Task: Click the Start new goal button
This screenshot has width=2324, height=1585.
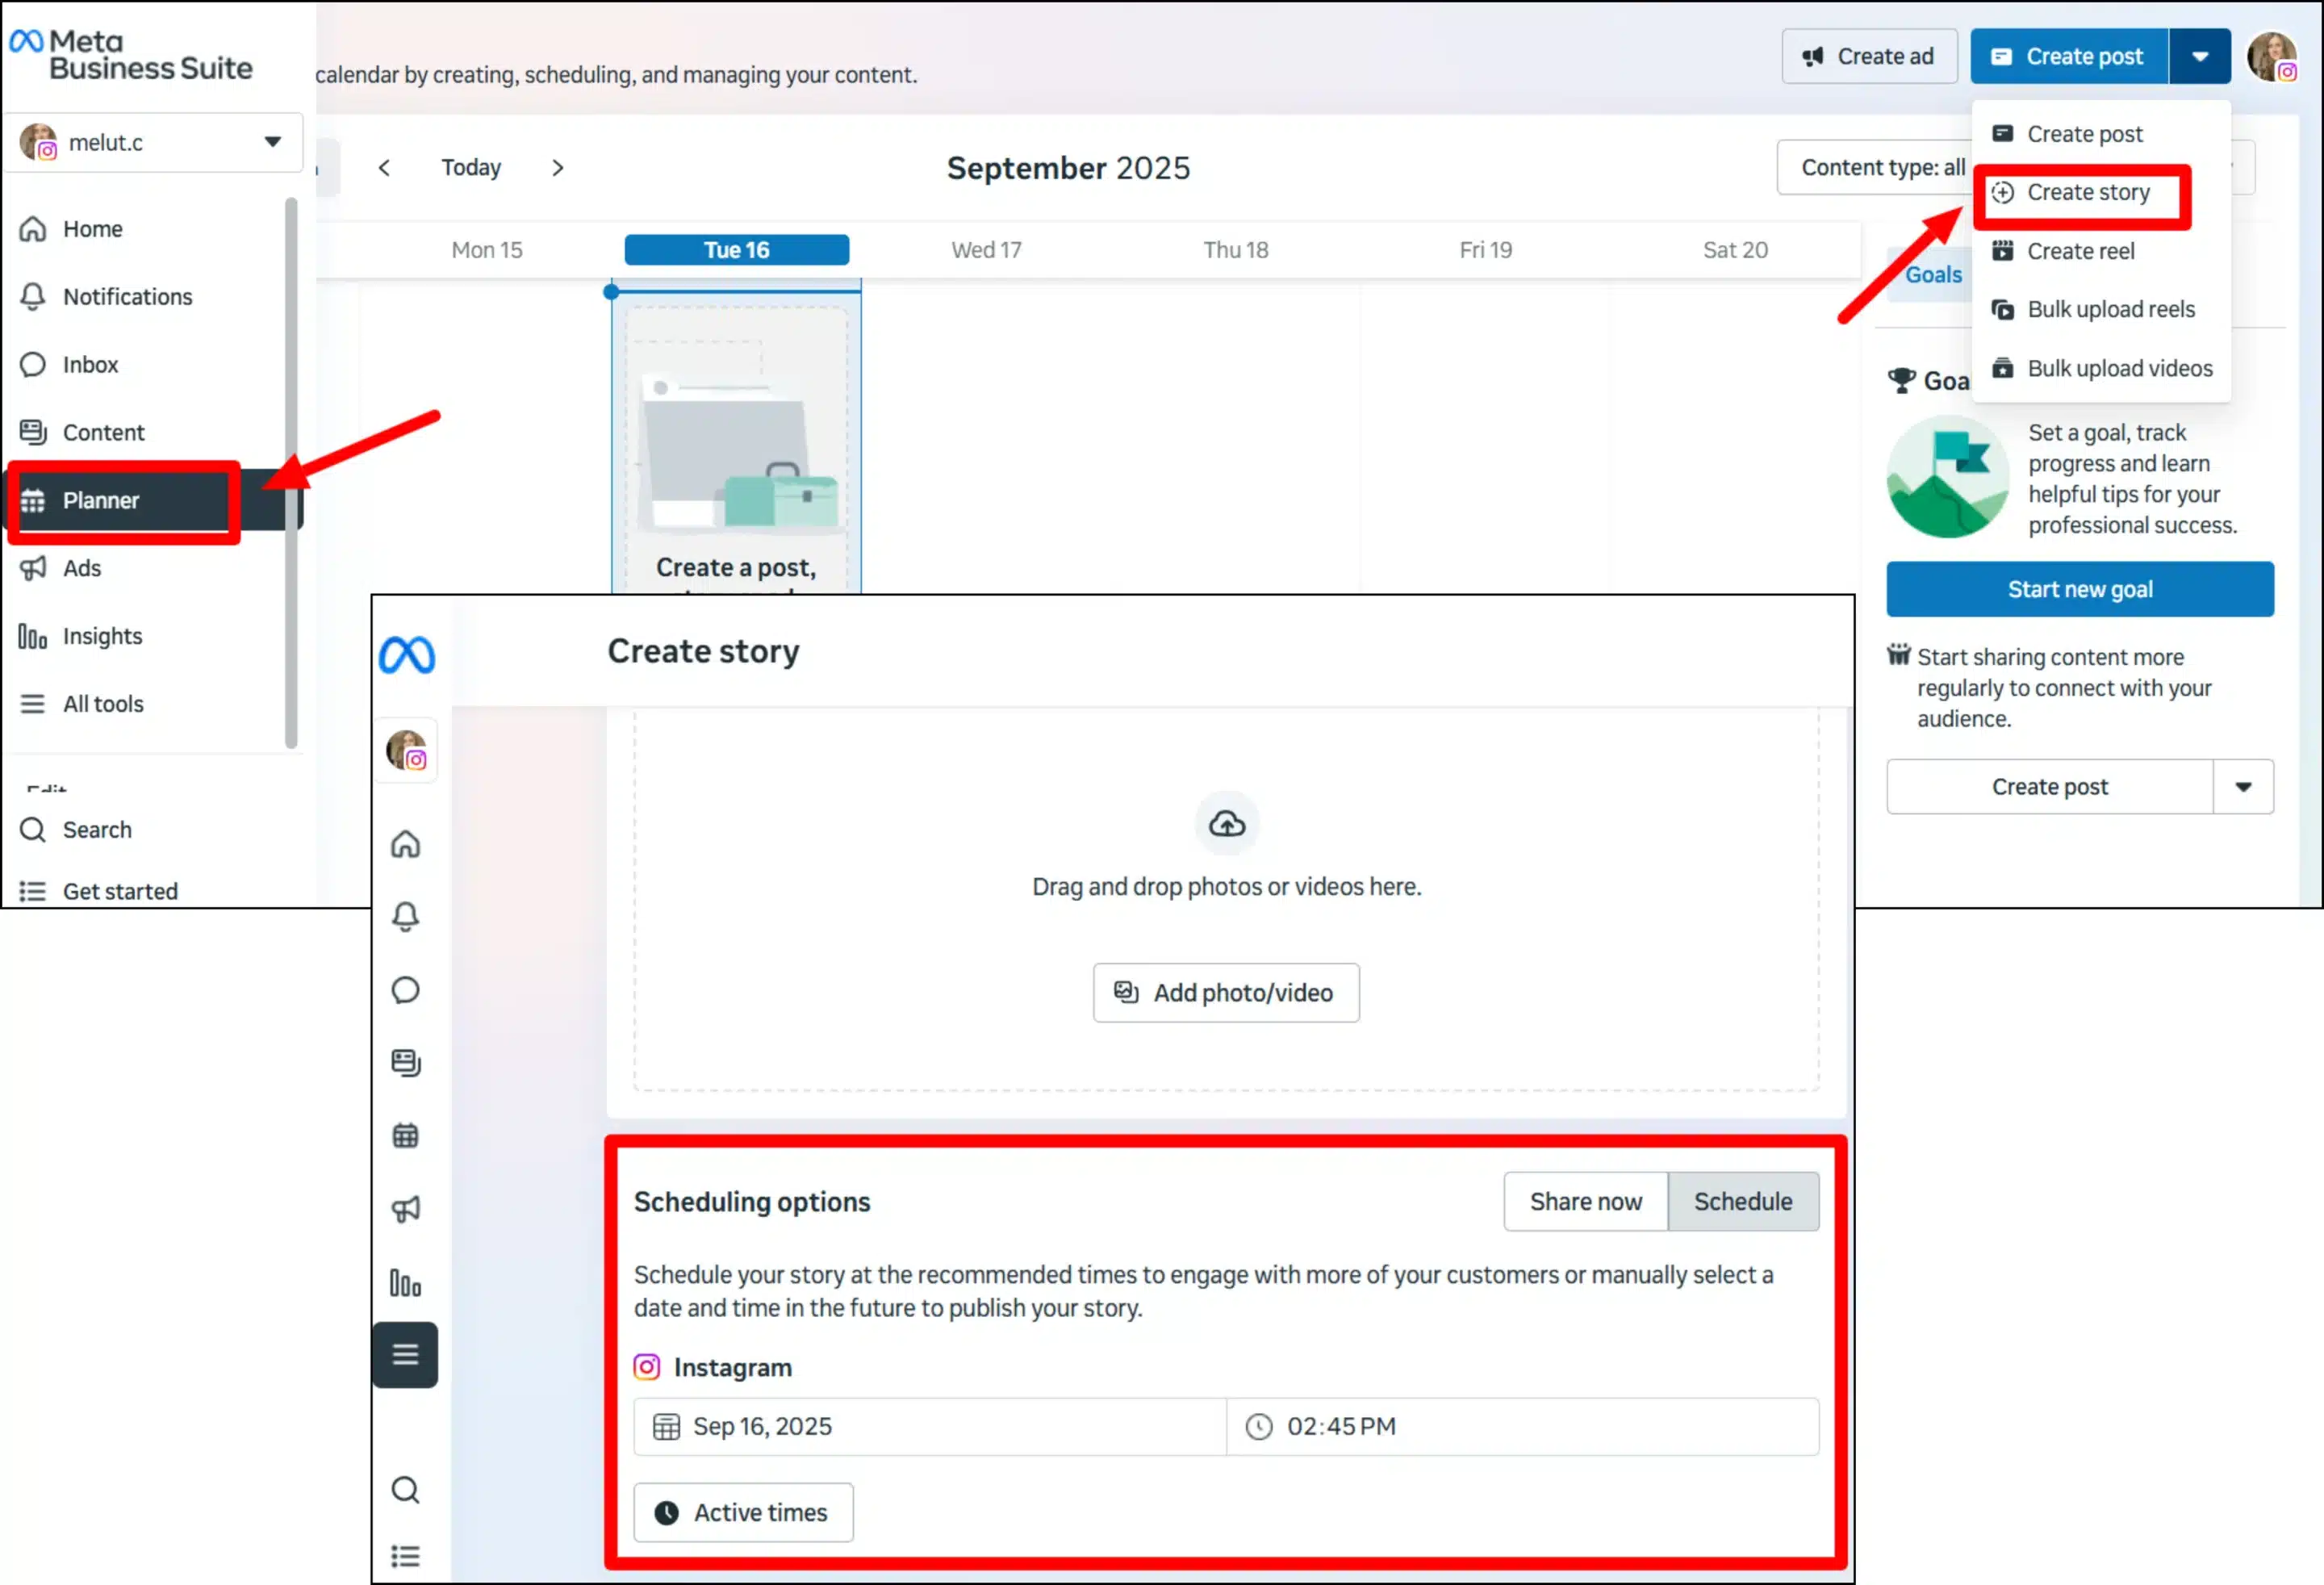Action: pos(2079,590)
